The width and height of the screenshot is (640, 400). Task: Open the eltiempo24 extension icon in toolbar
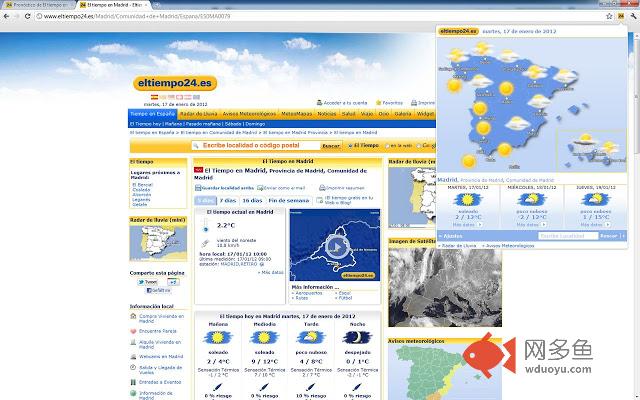[620, 16]
